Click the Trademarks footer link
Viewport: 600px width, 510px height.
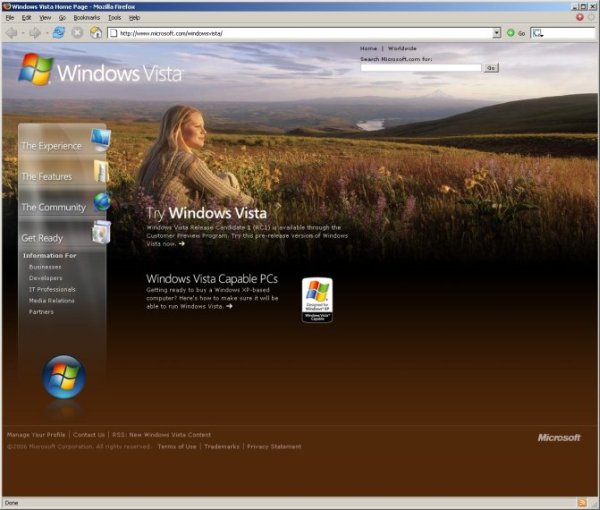tap(222, 446)
